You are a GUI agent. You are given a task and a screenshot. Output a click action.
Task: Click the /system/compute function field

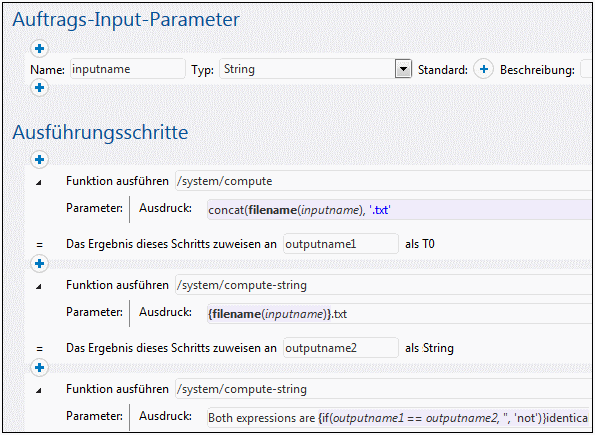click(383, 181)
